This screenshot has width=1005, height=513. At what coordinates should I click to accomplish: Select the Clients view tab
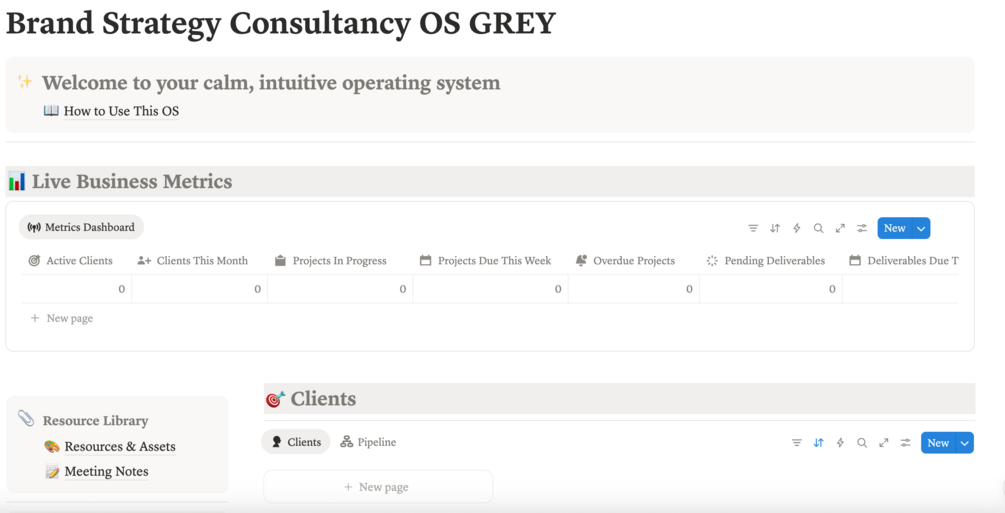point(296,442)
